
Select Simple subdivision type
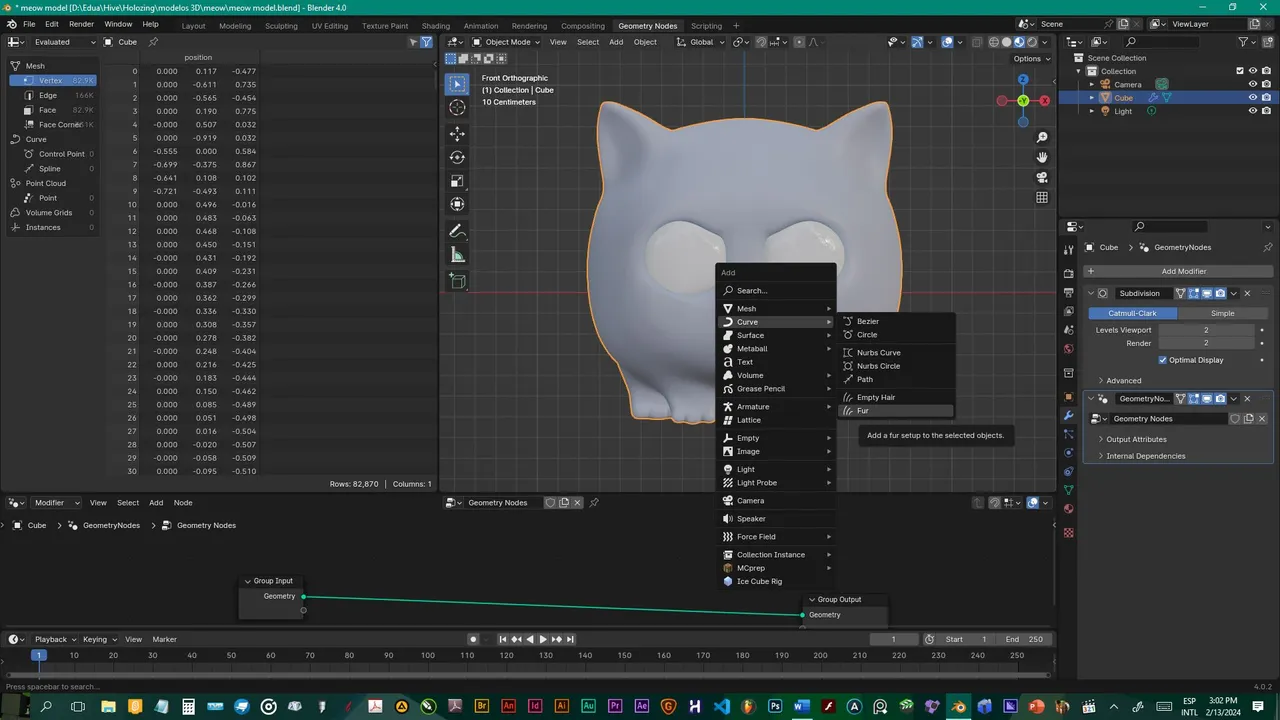[x=1222, y=313]
